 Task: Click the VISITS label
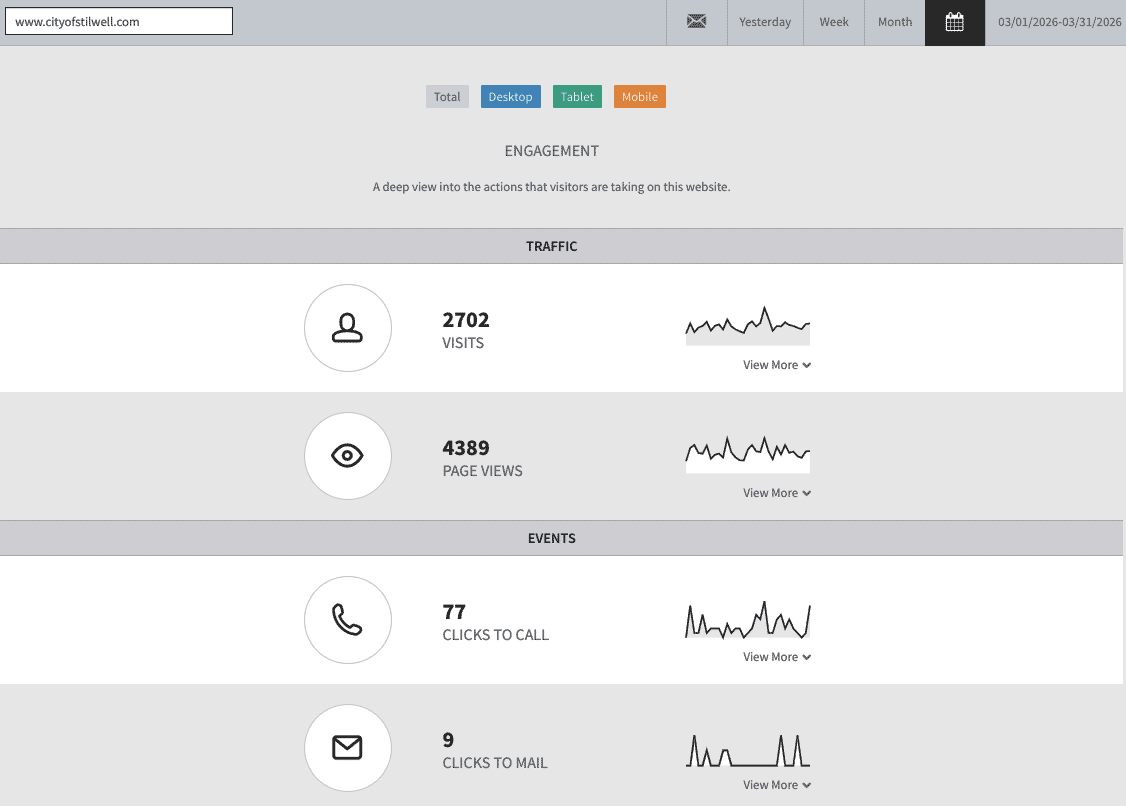pos(463,343)
